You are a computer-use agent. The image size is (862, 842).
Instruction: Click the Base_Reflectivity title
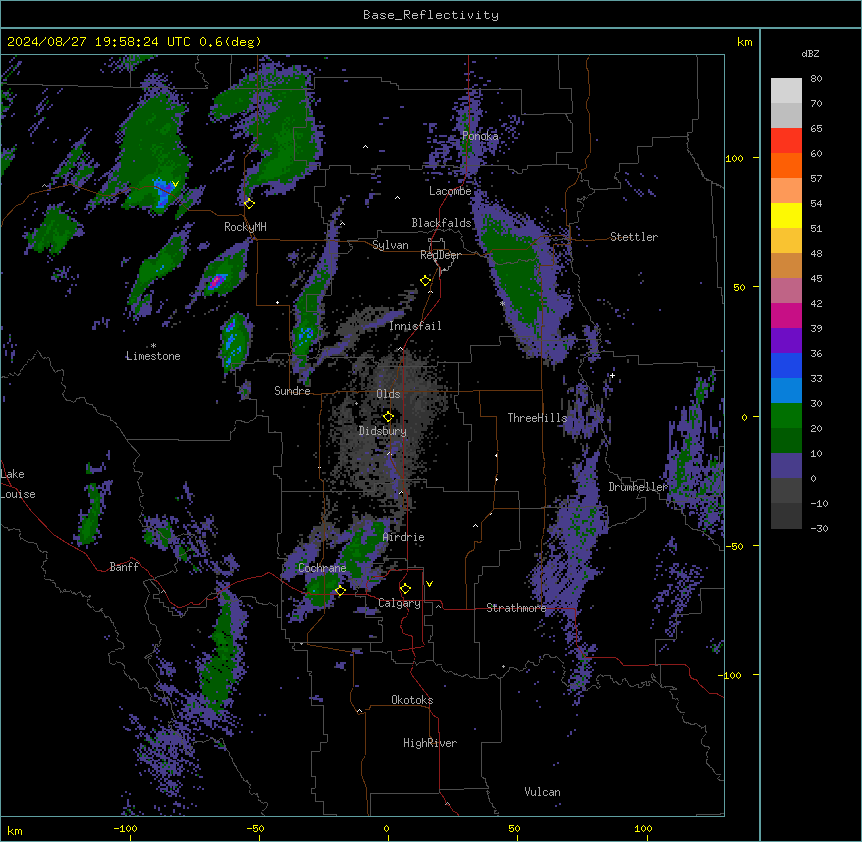click(431, 15)
